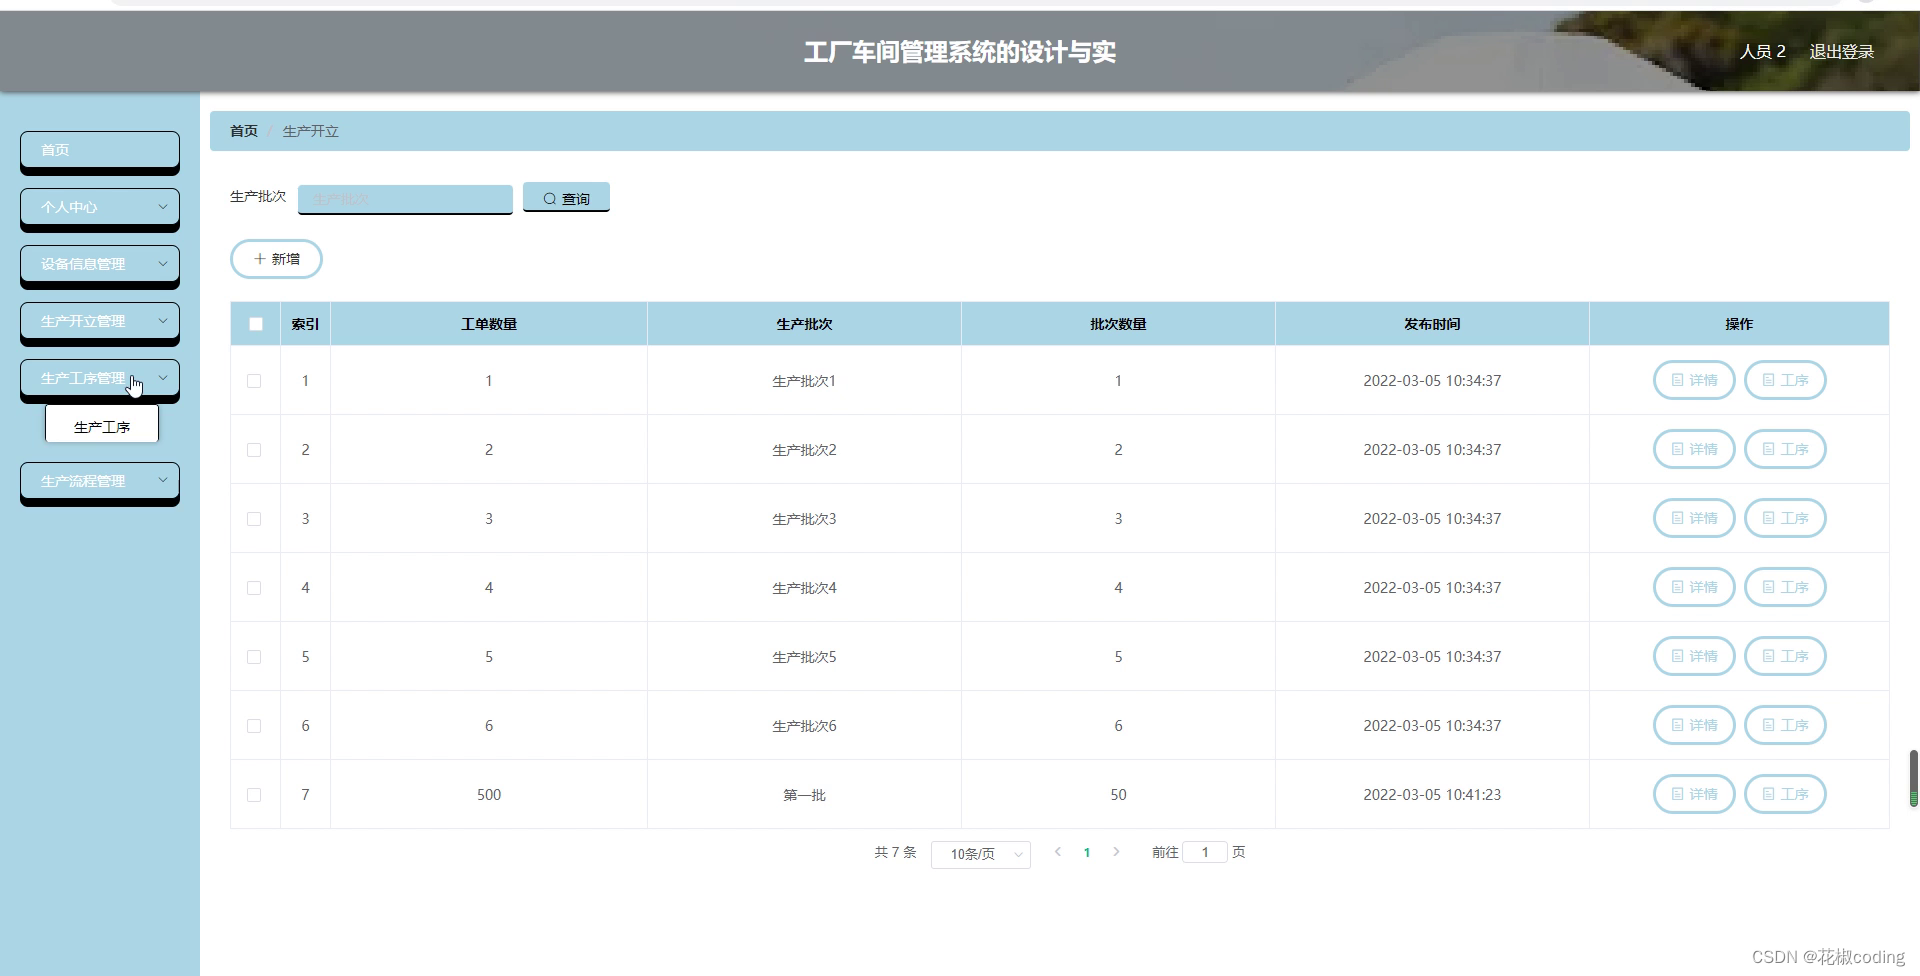Open 详情 for 第一批 row
The image size is (1920, 976).
(1694, 794)
